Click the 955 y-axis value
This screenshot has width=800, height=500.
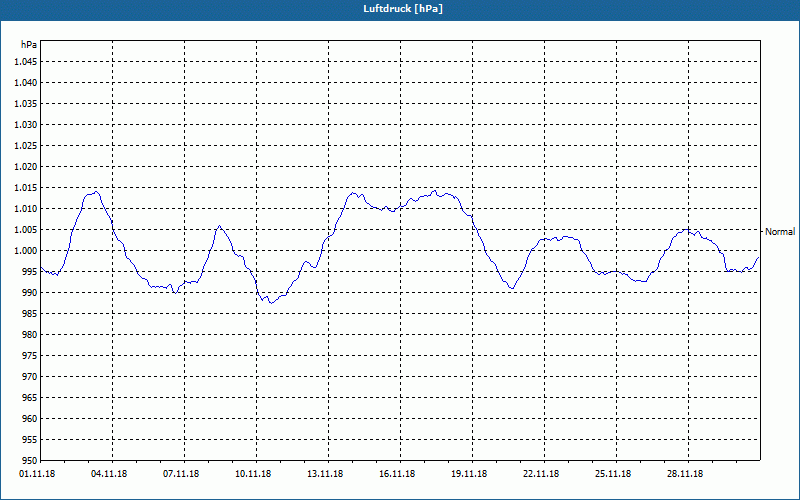30,440
